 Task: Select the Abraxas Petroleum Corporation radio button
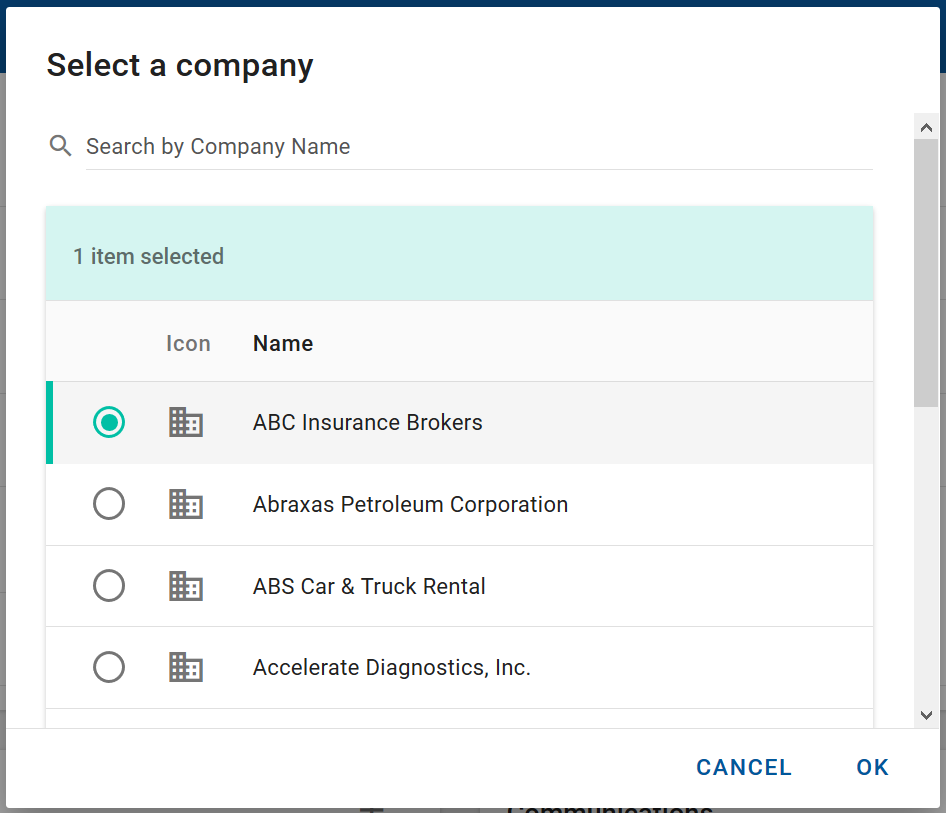tap(109, 505)
